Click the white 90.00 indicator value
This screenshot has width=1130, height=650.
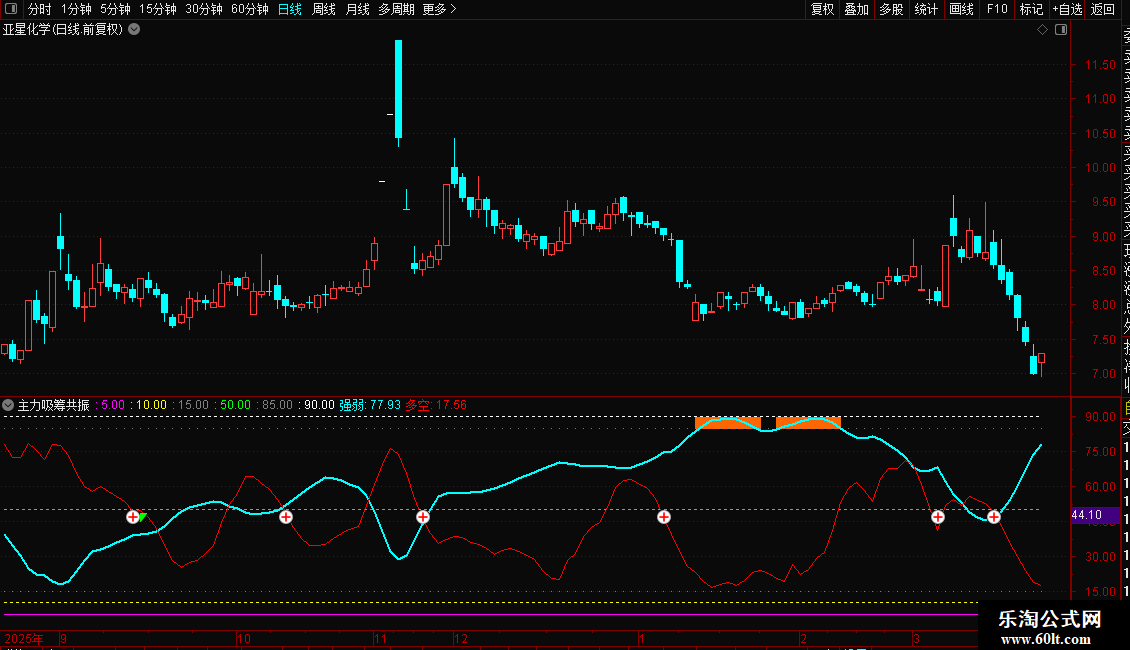[x=319, y=405]
